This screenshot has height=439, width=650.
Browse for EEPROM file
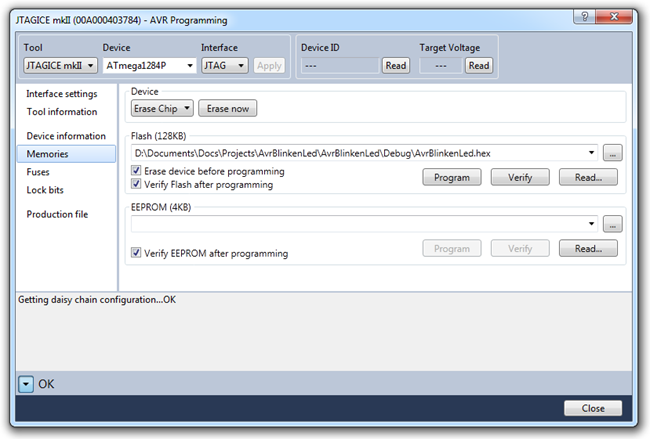point(613,224)
